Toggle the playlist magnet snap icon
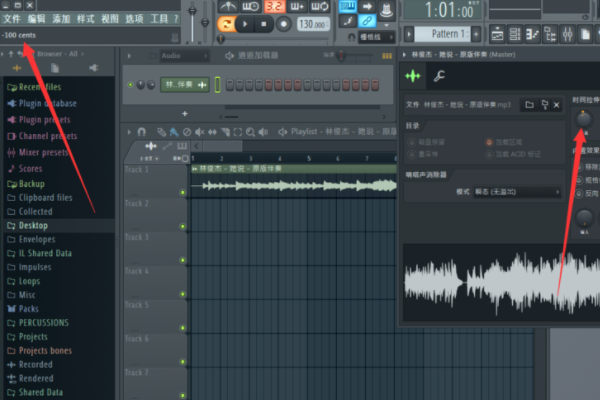Viewport: 600px width, 400px height. click(142, 132)
